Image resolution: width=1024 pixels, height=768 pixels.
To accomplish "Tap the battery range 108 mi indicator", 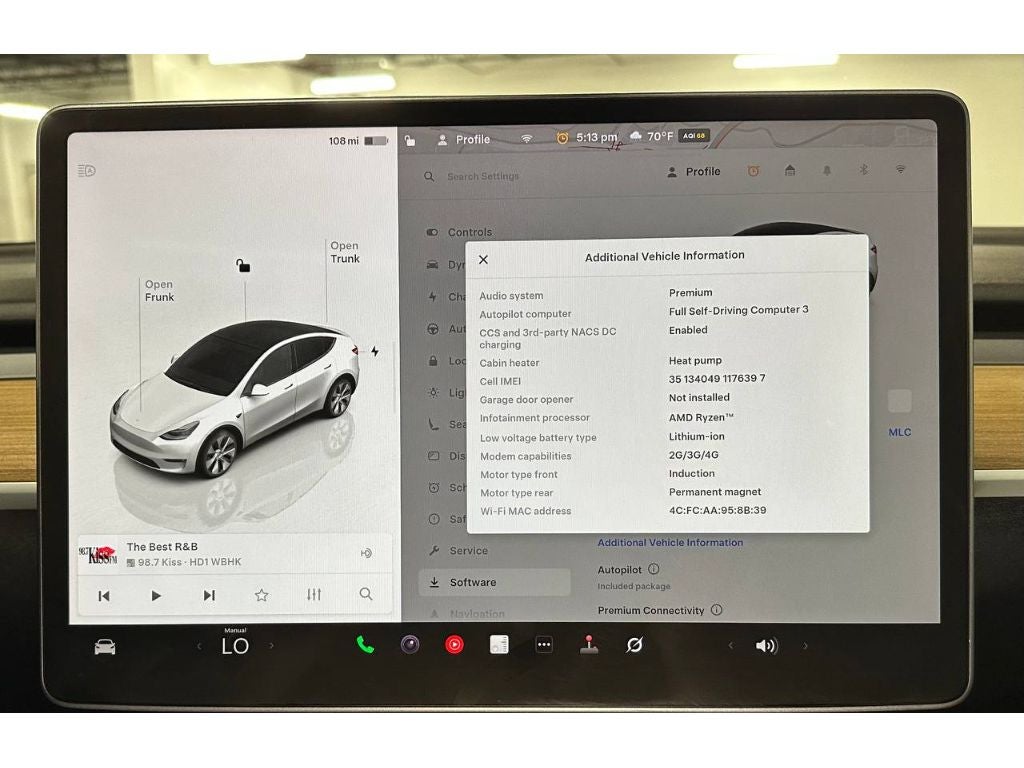I will [359, 140].
